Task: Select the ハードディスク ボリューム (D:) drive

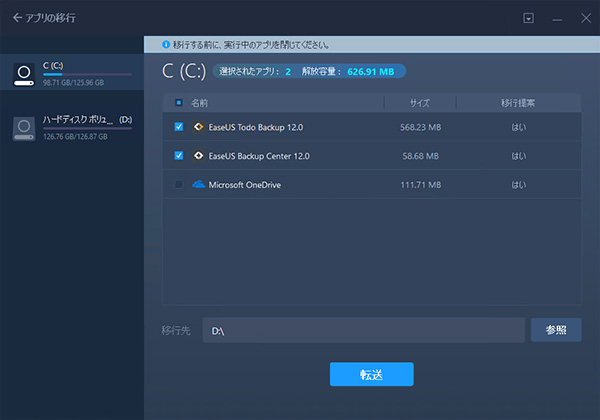Action: pos(72,128)
